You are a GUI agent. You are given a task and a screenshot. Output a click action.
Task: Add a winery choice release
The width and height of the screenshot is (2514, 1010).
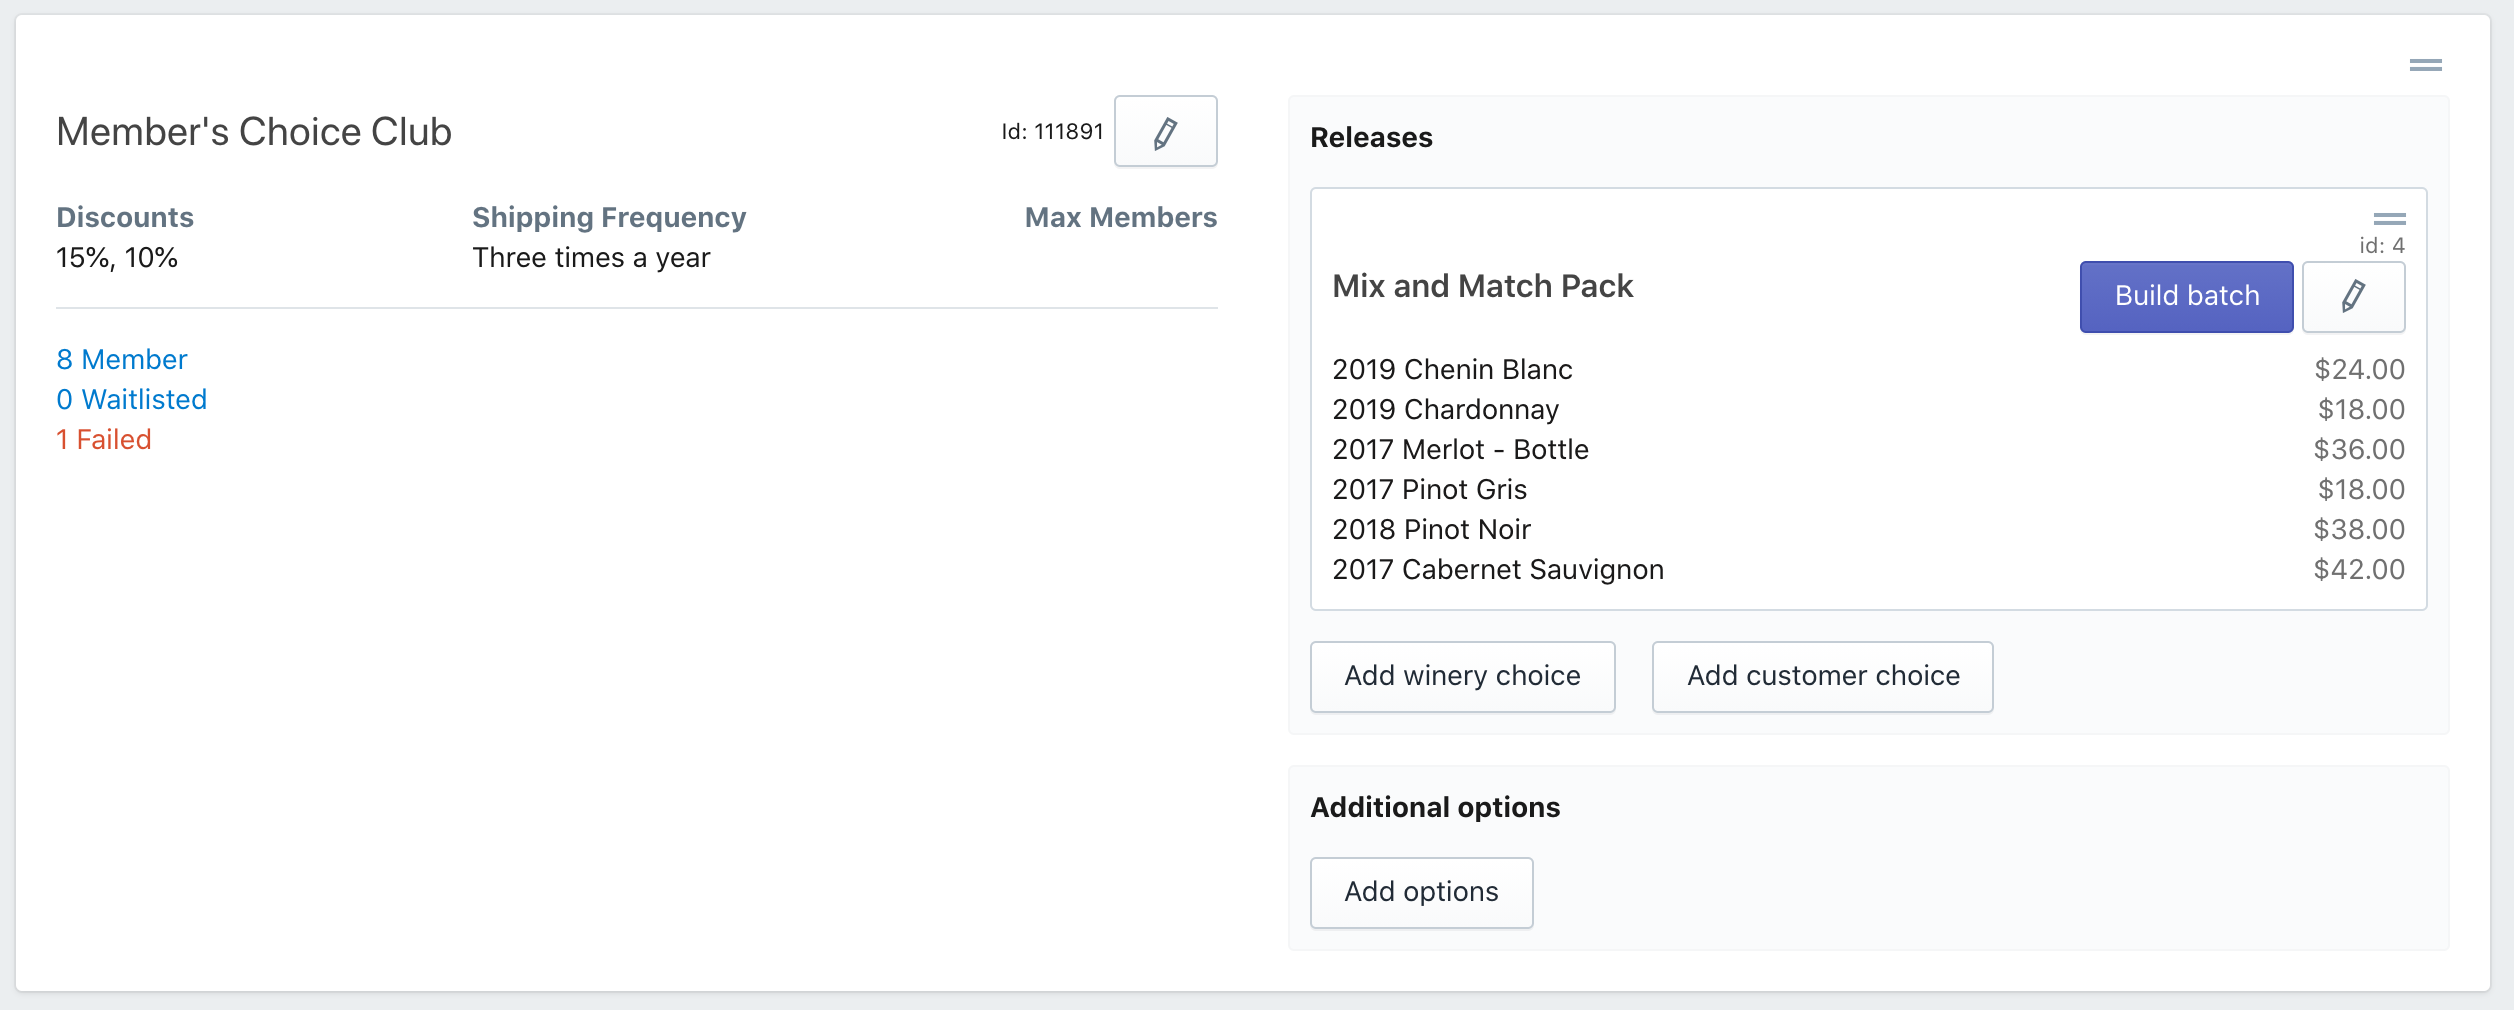[1462, 677]
